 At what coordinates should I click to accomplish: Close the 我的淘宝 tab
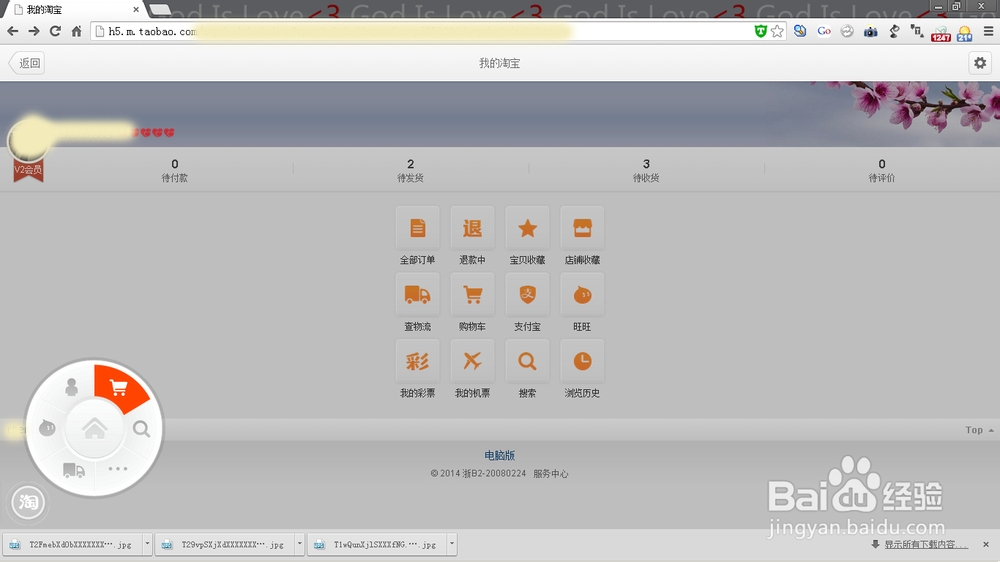pyautogui.click(x=136, y=10)
